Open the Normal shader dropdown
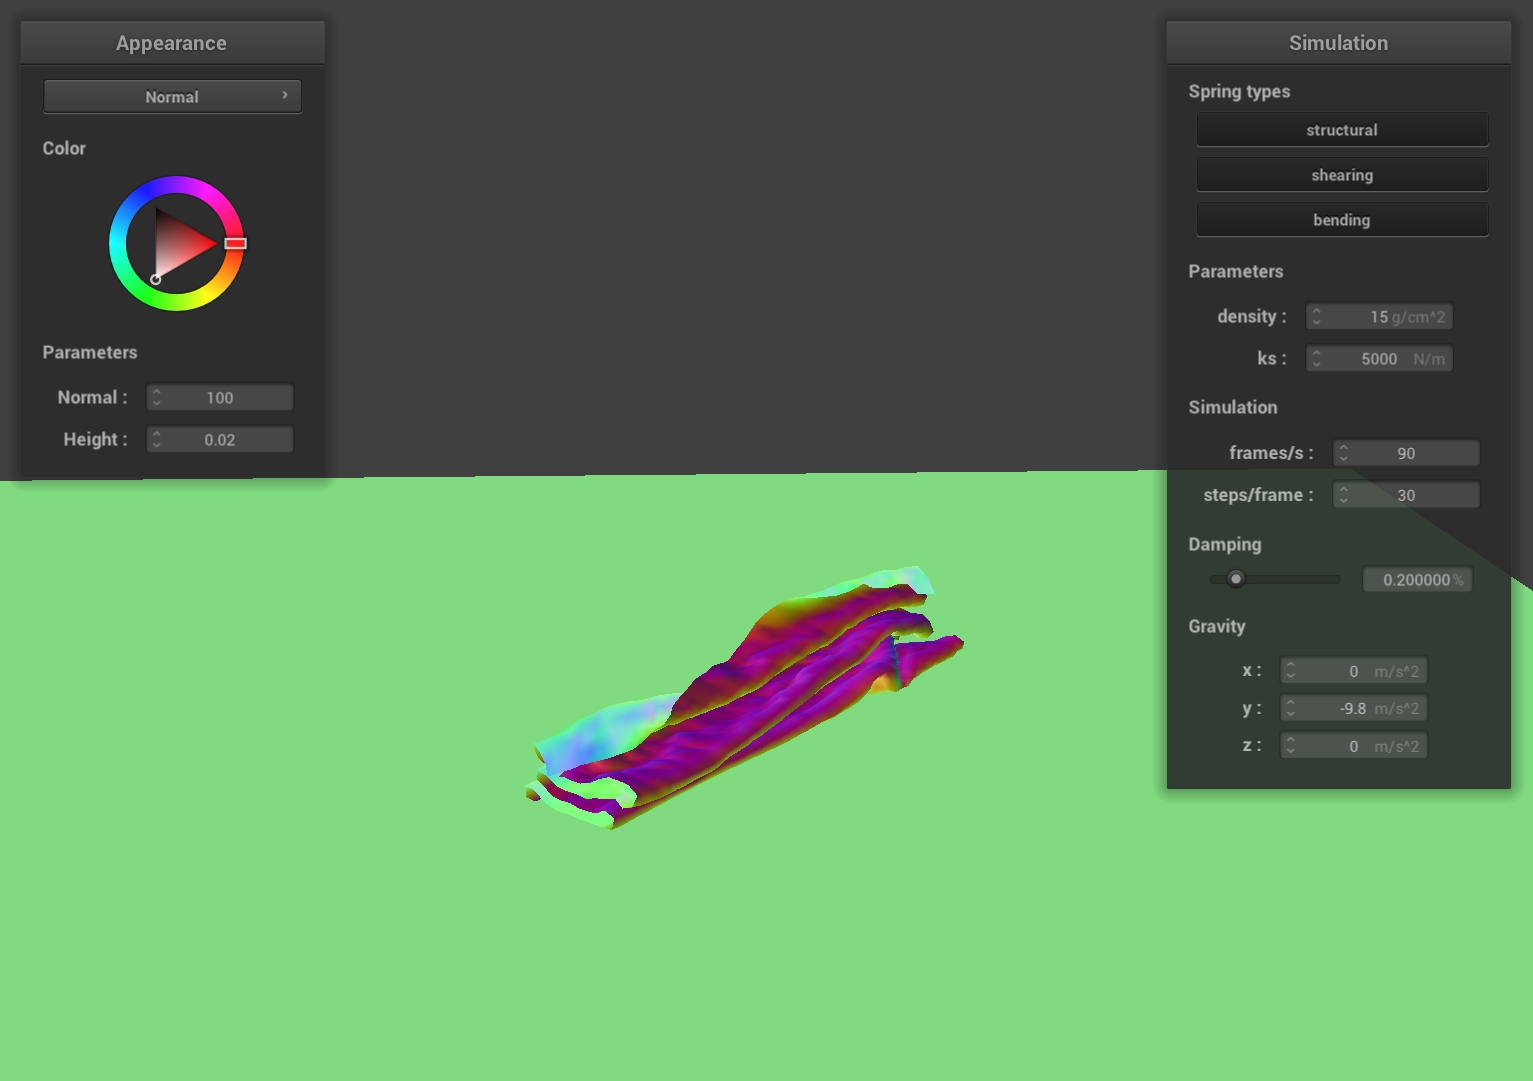 172,97
